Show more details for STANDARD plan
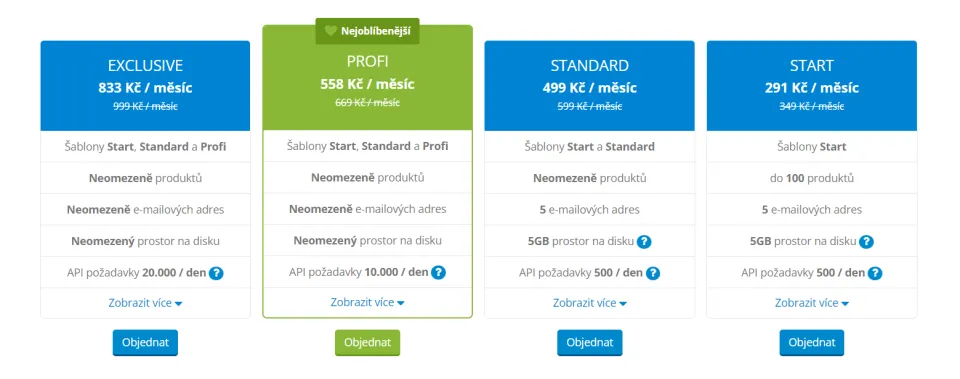Screen dimensions: 960x379 pyautogui.click(x=590, y=303)
